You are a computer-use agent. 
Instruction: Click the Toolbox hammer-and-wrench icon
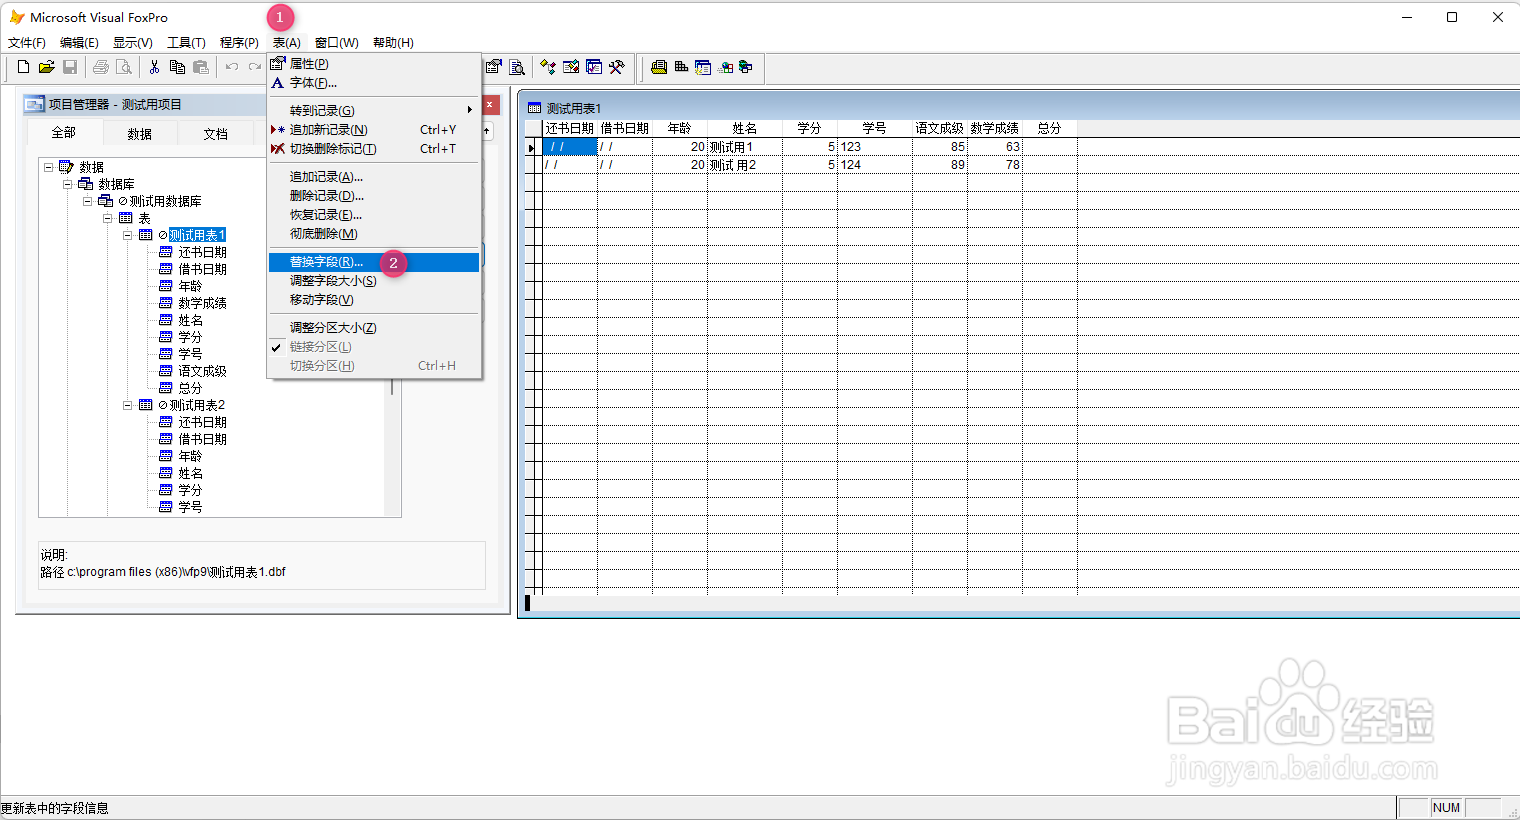617,67
